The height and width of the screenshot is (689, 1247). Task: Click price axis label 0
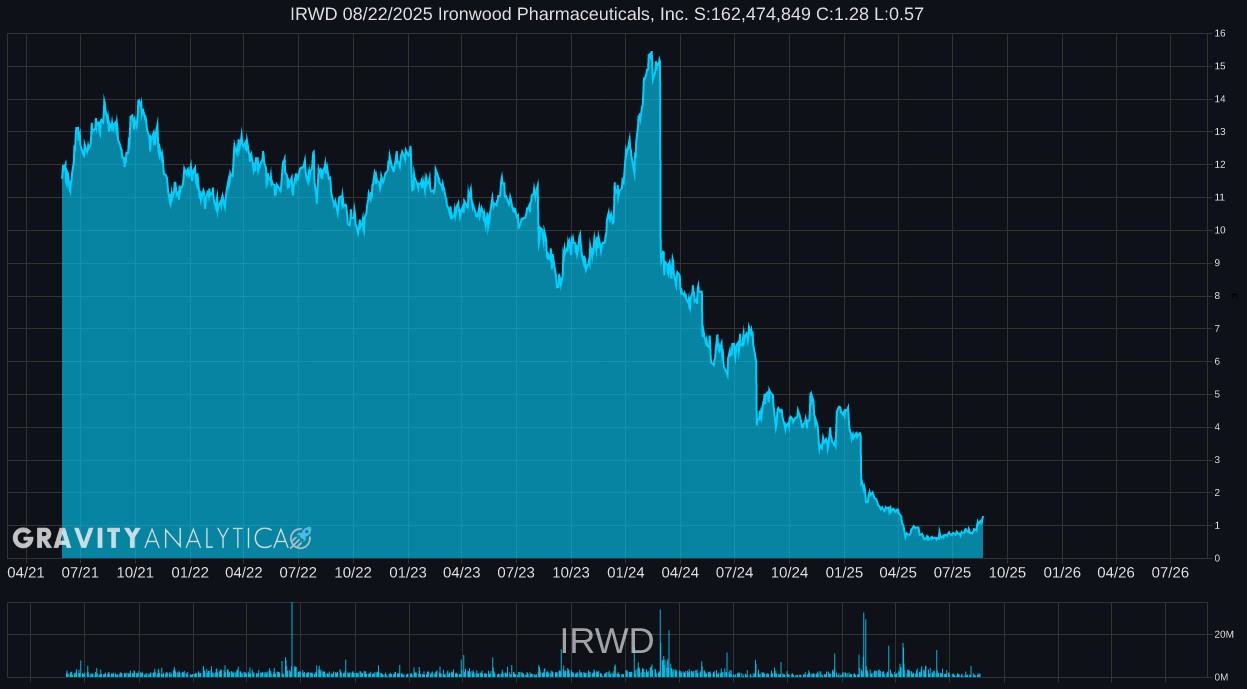point(1217,558)
